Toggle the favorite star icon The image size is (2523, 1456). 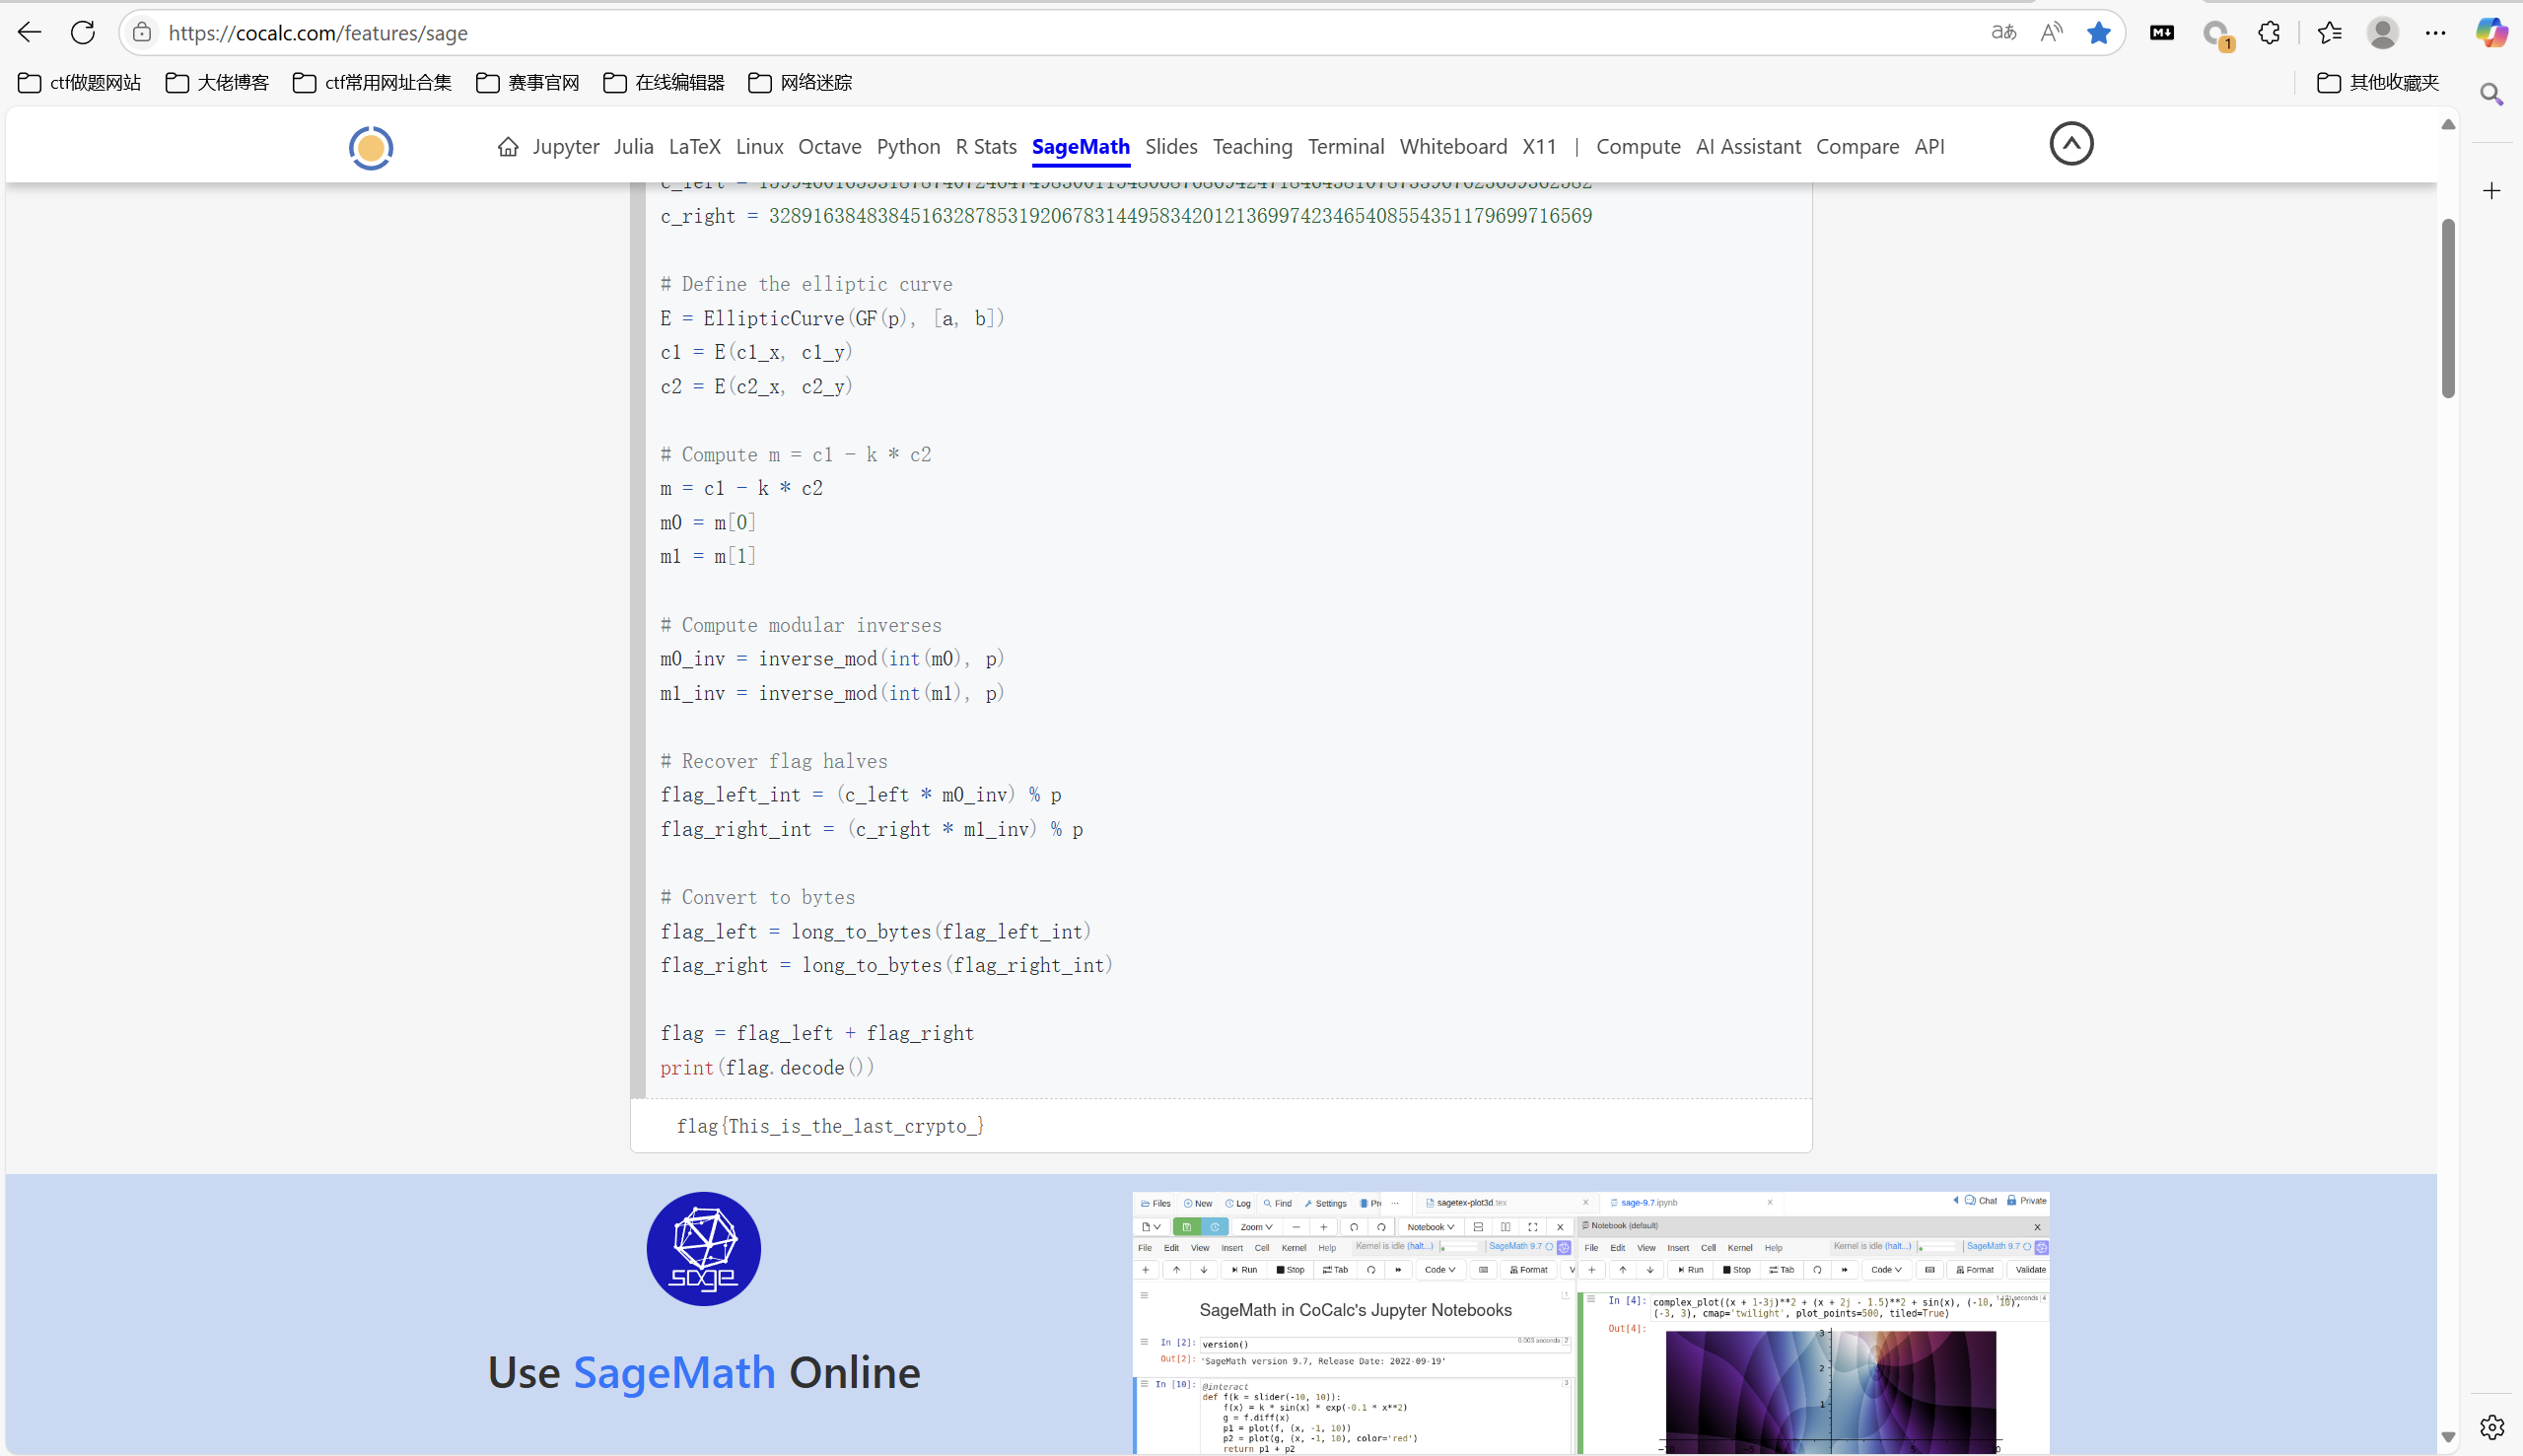(2098, 32)
